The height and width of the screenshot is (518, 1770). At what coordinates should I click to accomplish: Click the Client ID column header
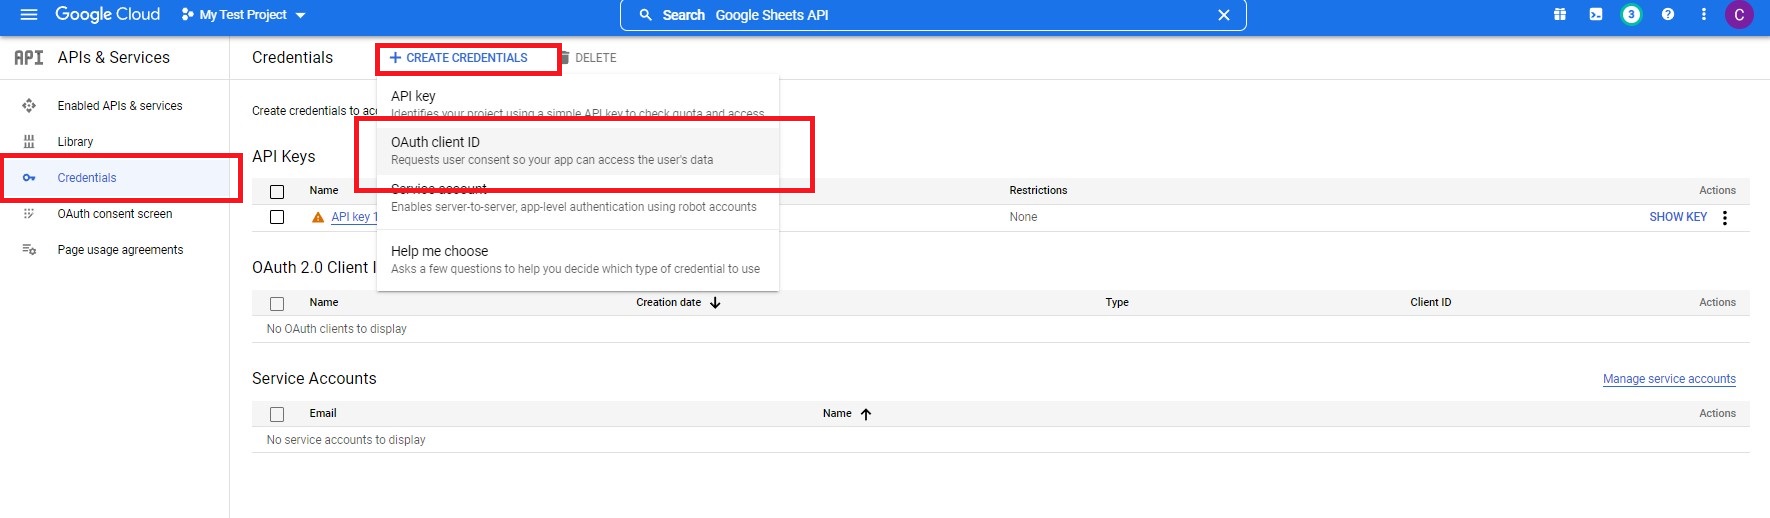click(x=1431, y=302)
